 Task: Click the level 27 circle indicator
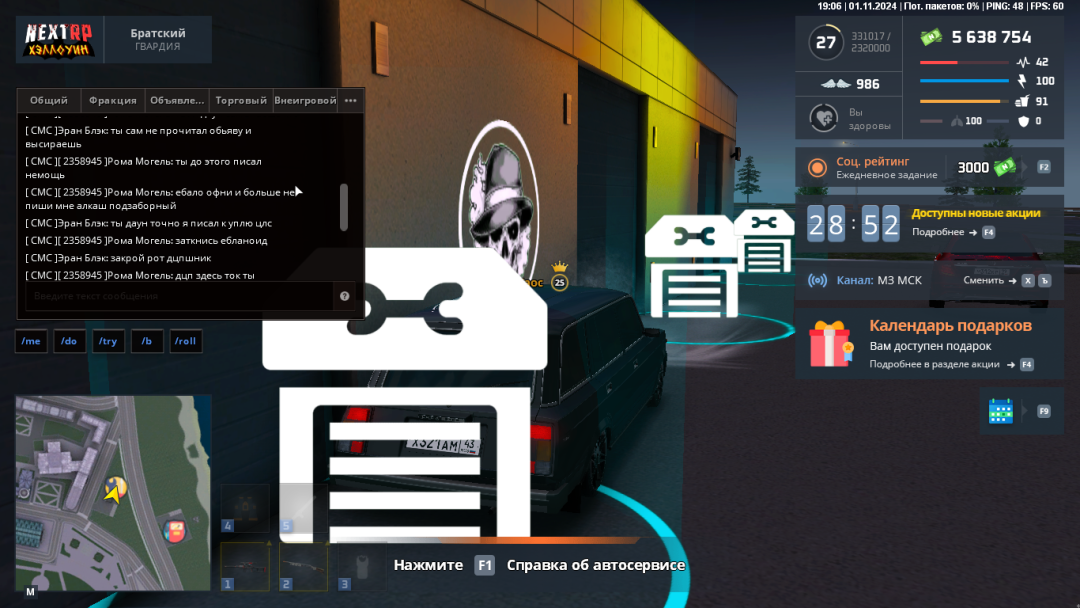tap(826, 43)
